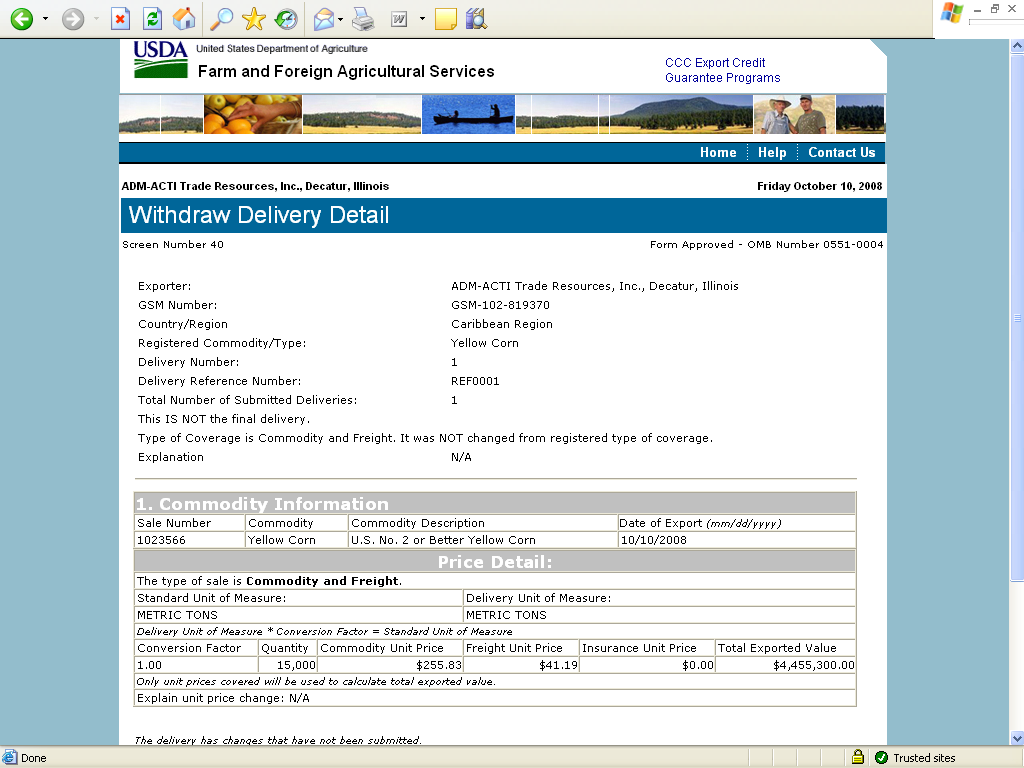Viewport: 1024px width, 768px height.
Task: Click the Mail envelope icon
Action: tap(324, 19)
